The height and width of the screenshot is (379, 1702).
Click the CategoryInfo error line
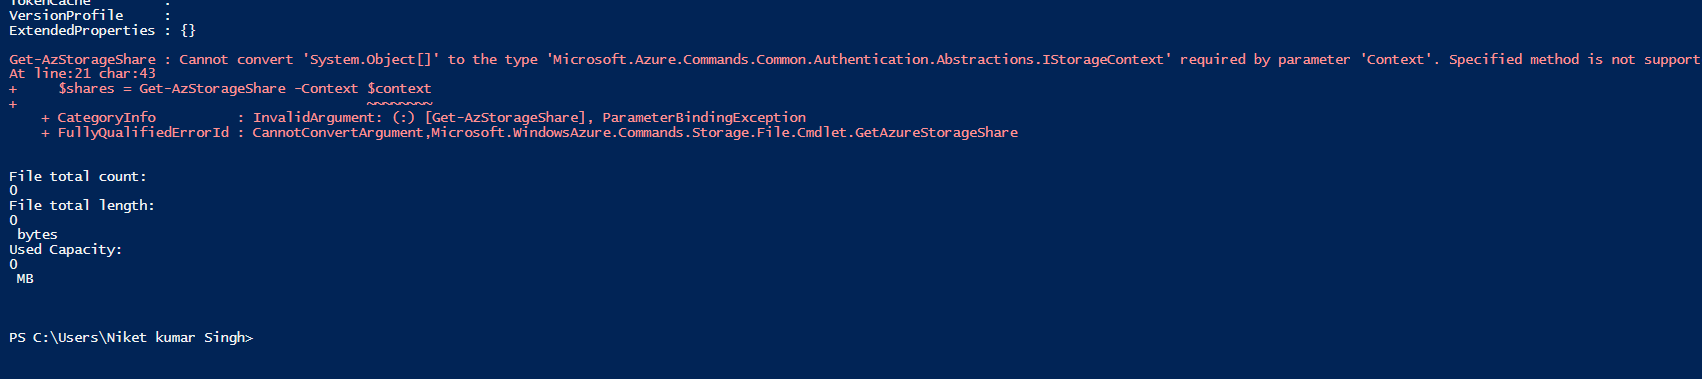point(423,118)
